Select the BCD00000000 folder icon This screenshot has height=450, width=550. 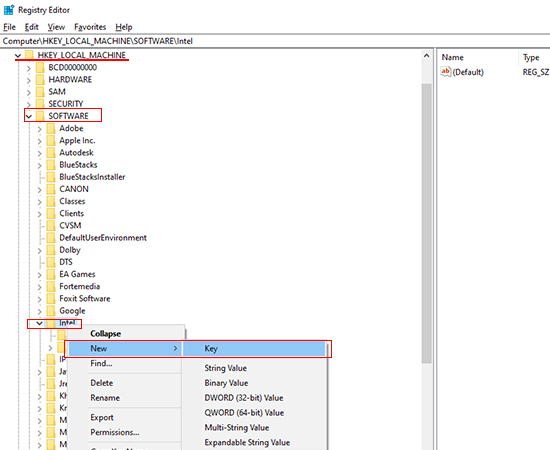[x=40, y=67]
